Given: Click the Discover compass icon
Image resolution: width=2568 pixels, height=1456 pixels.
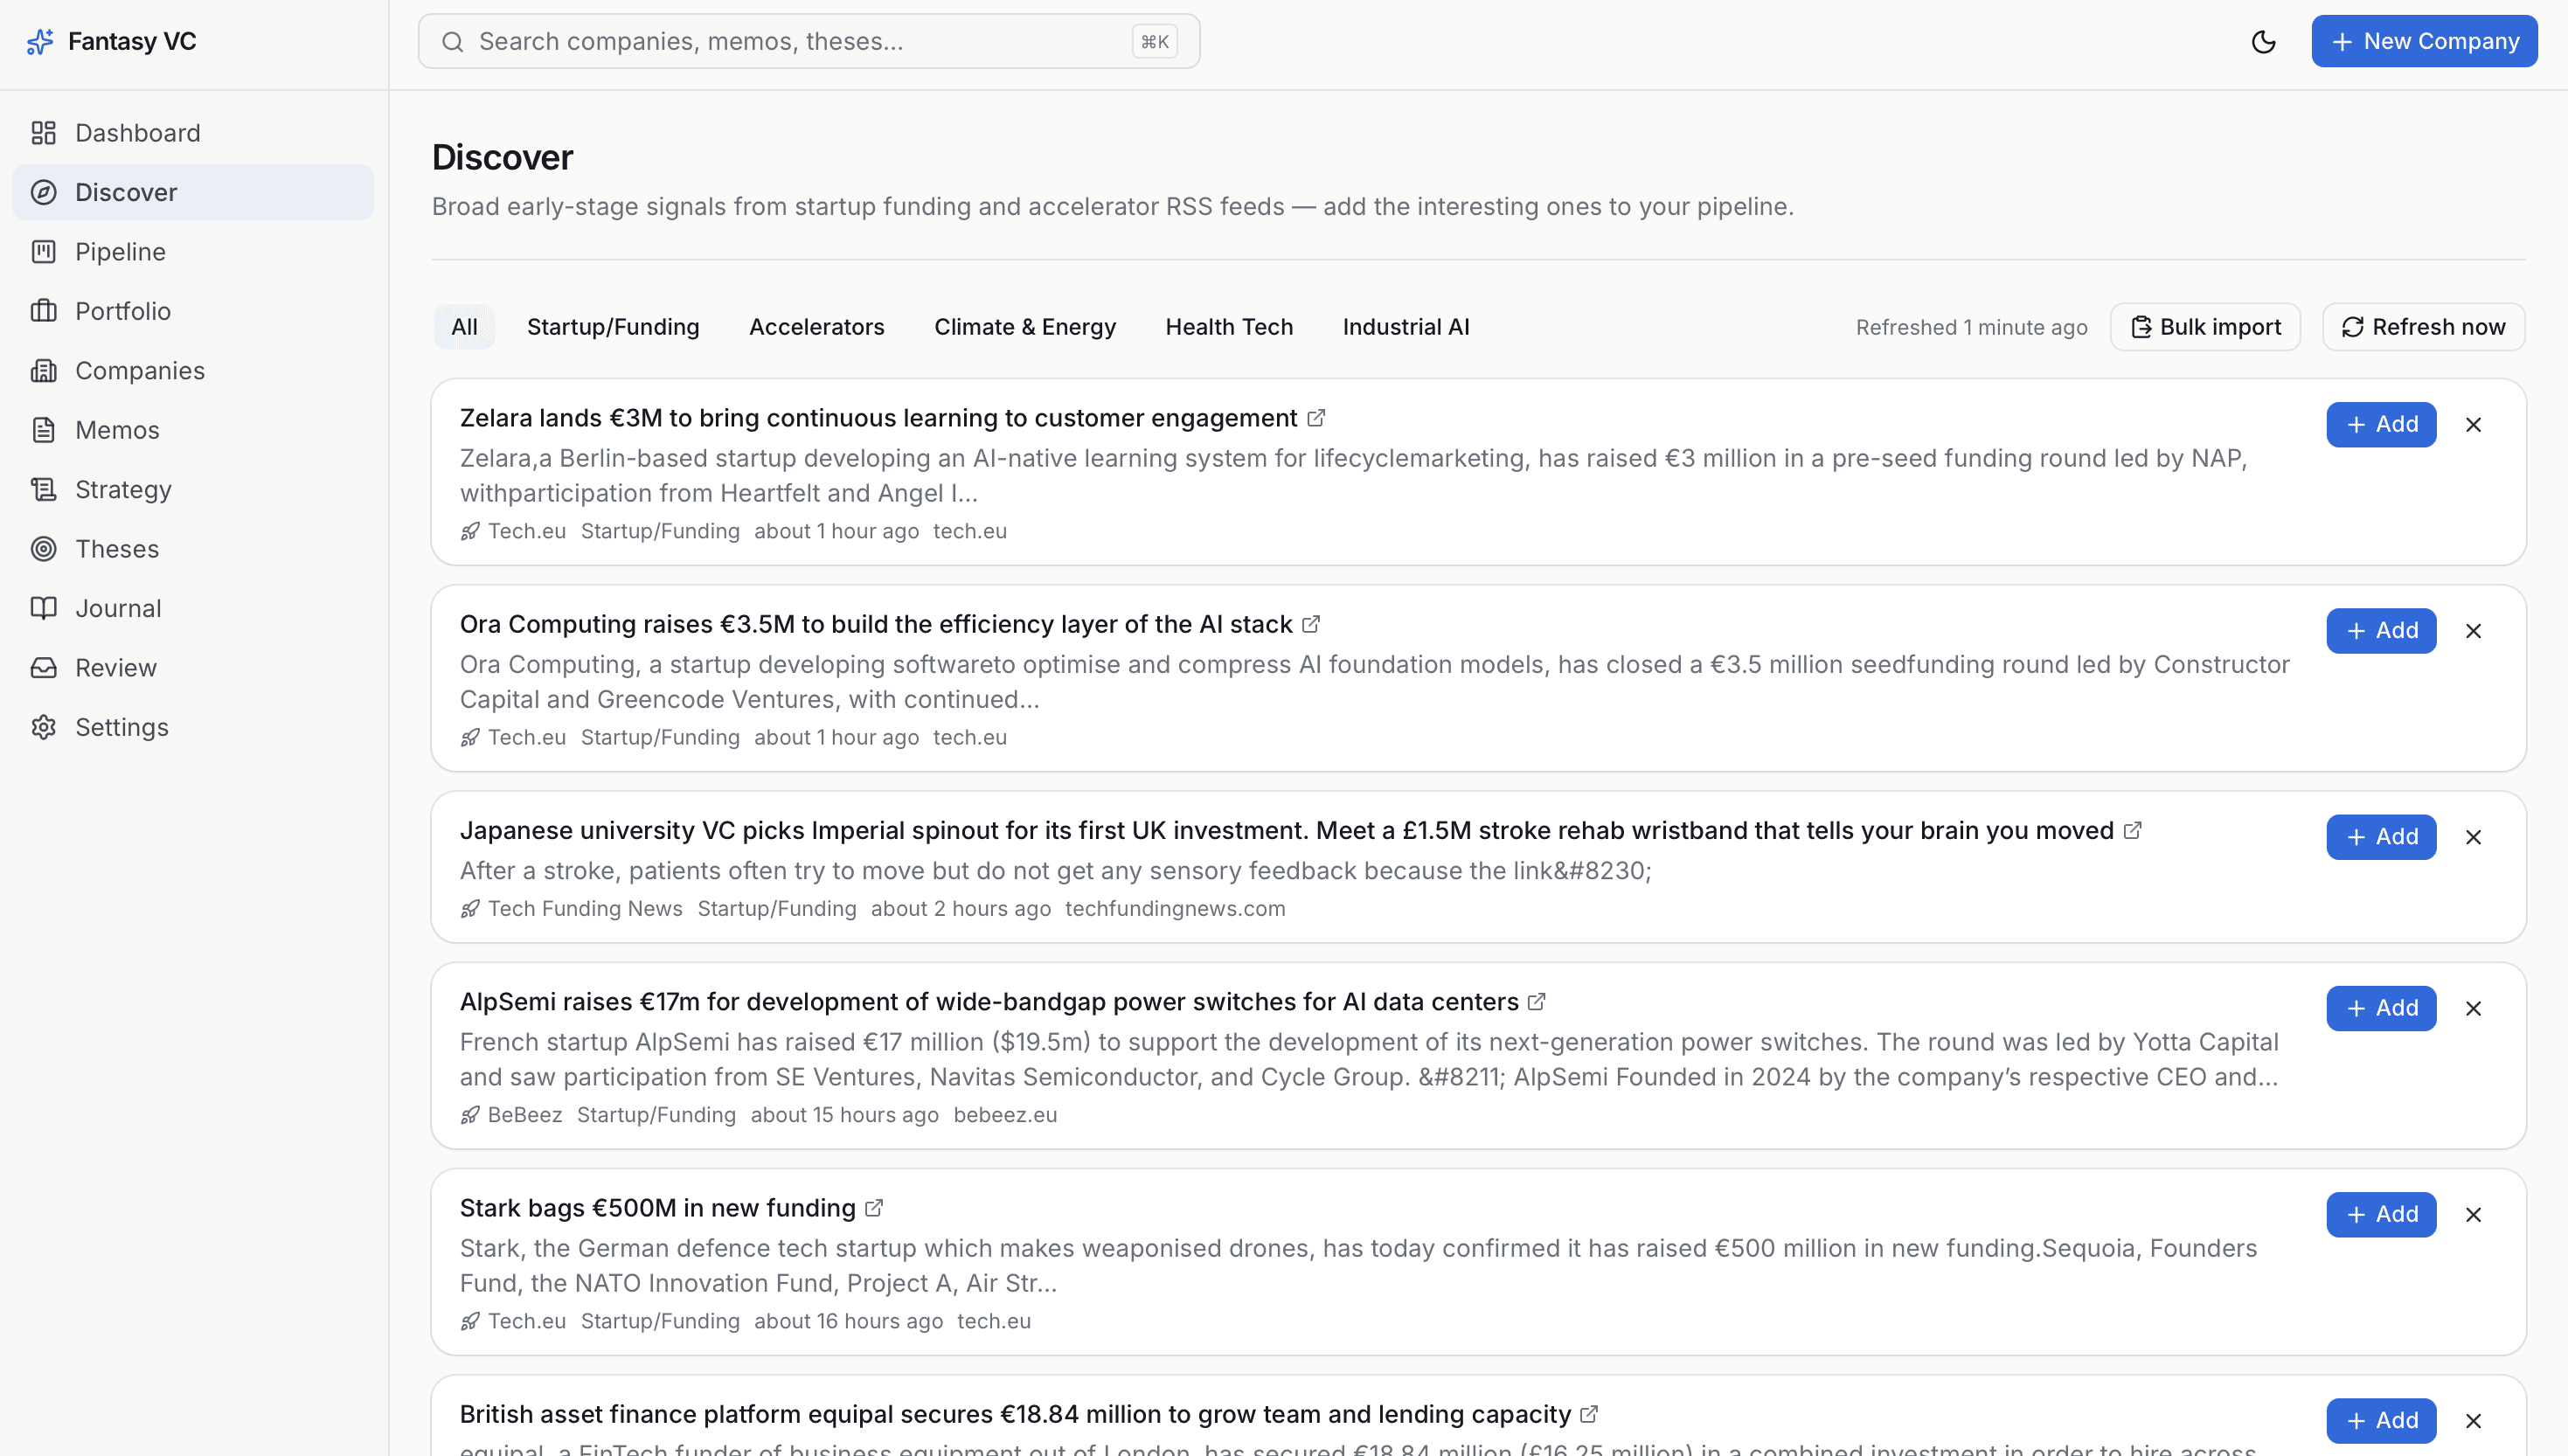Looking at the screenshot, I should (43, 192).
